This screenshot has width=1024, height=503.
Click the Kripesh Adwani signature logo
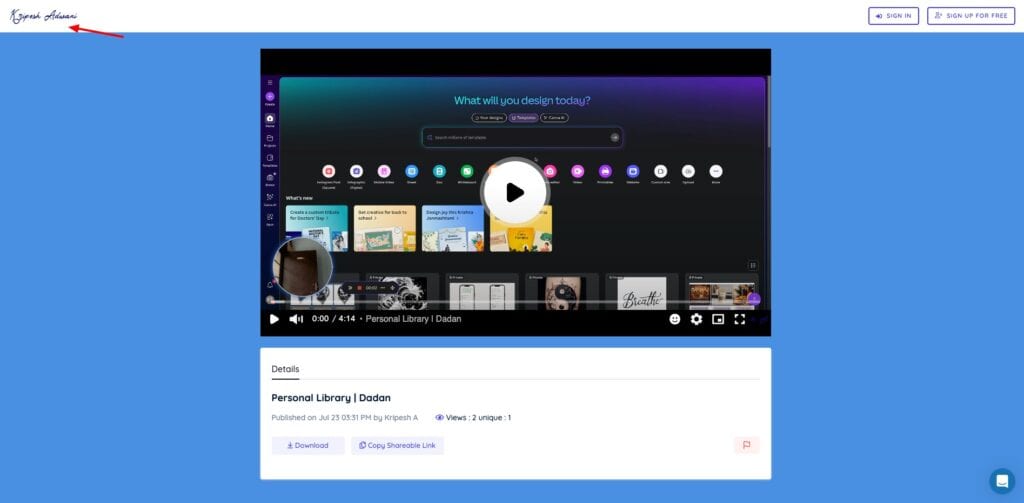tap(44, 16)
